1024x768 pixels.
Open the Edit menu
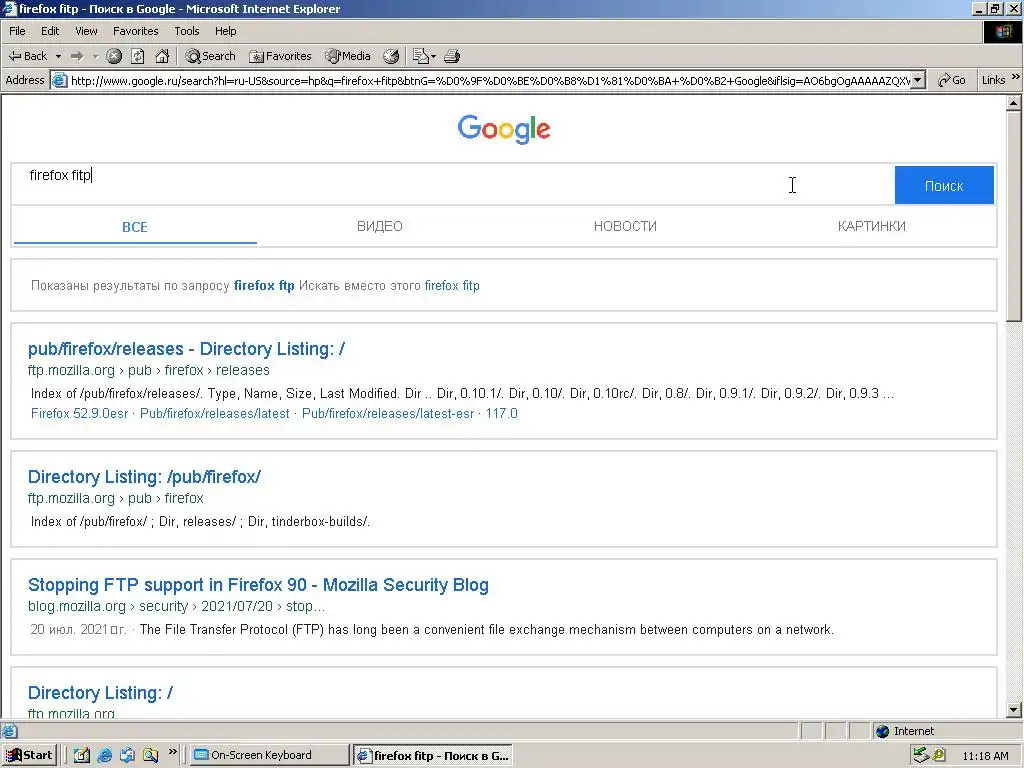(x=50, y=31)
